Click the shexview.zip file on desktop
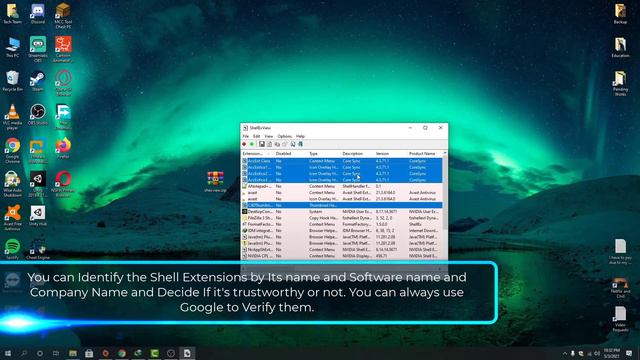Screen dimensions: 640x360 (x=215, y=182)
